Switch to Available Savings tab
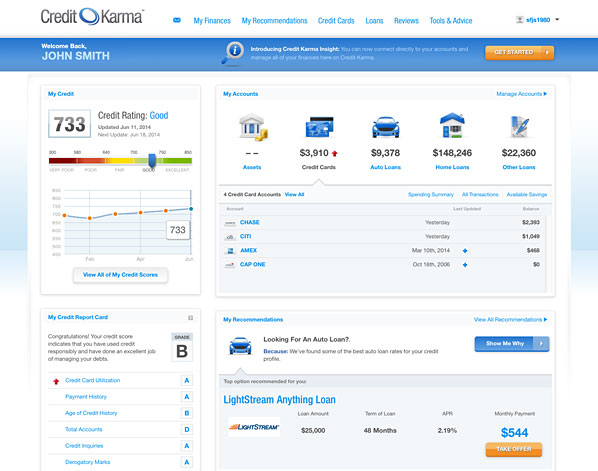The height and width of the screenshot is (471, 598). click(x=527, y=195)
